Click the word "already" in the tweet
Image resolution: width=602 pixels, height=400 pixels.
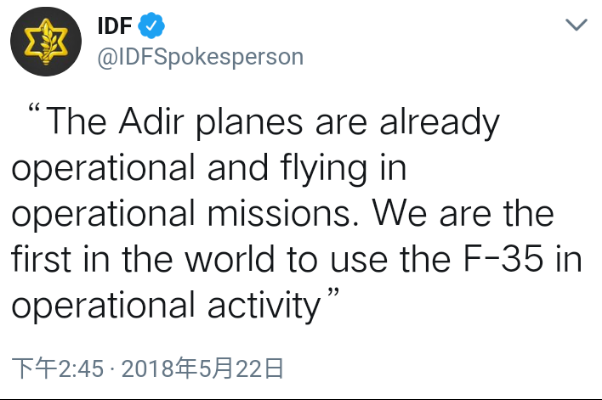click(437, 125)
